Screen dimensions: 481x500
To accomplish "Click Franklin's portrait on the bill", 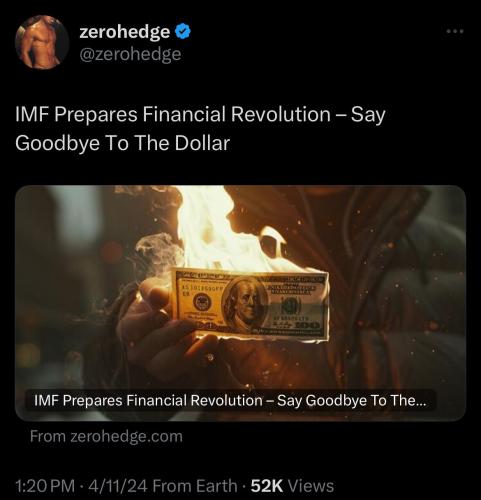I will [246, 303].
